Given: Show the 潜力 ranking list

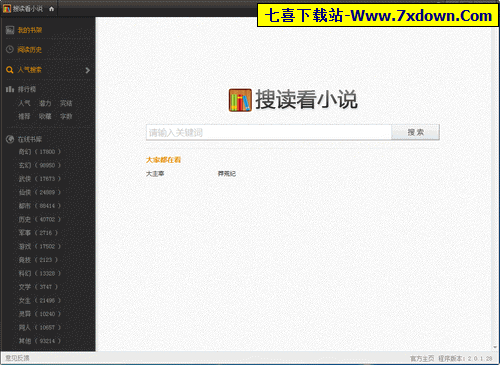Looking at the screenshot, I should tap(45, 103).
